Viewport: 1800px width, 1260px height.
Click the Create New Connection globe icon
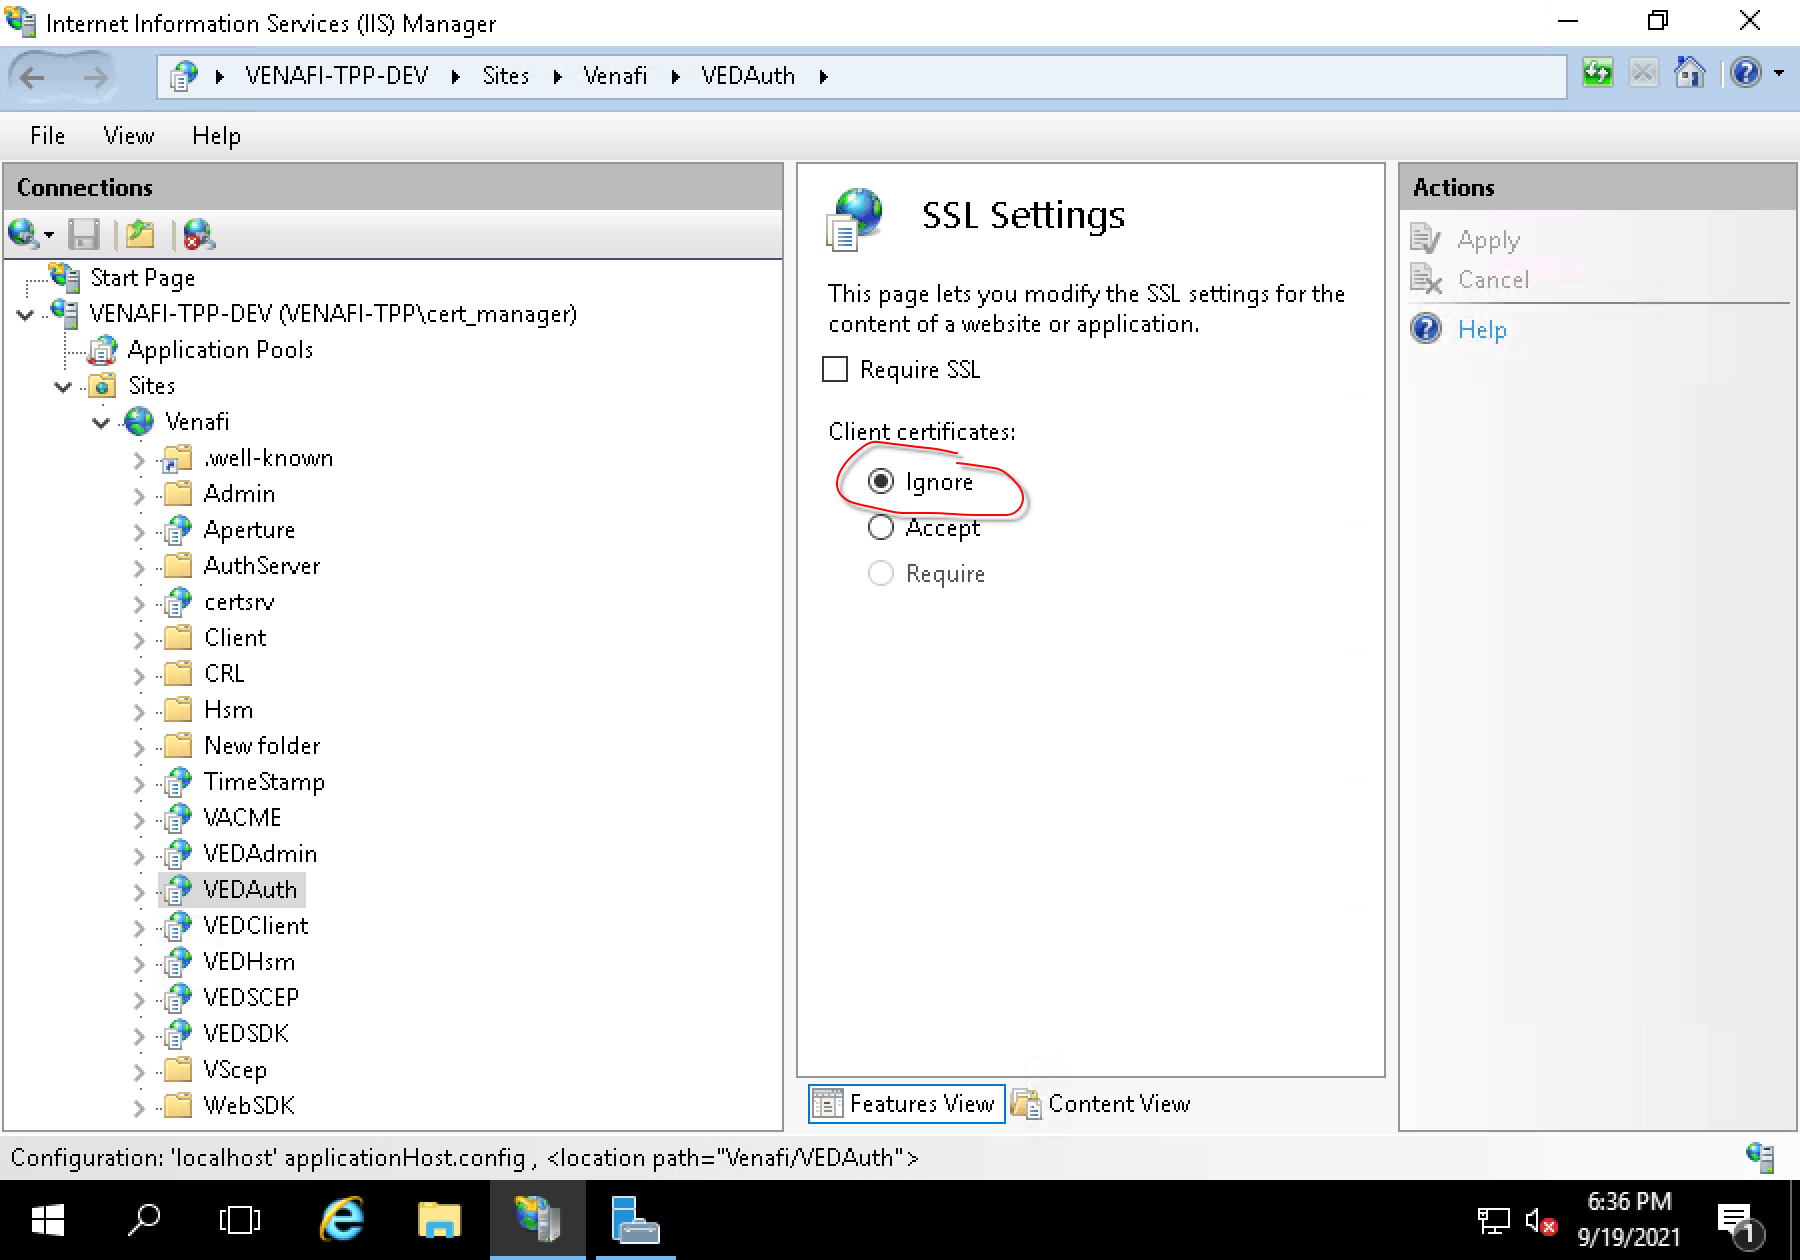coord(24,235)
